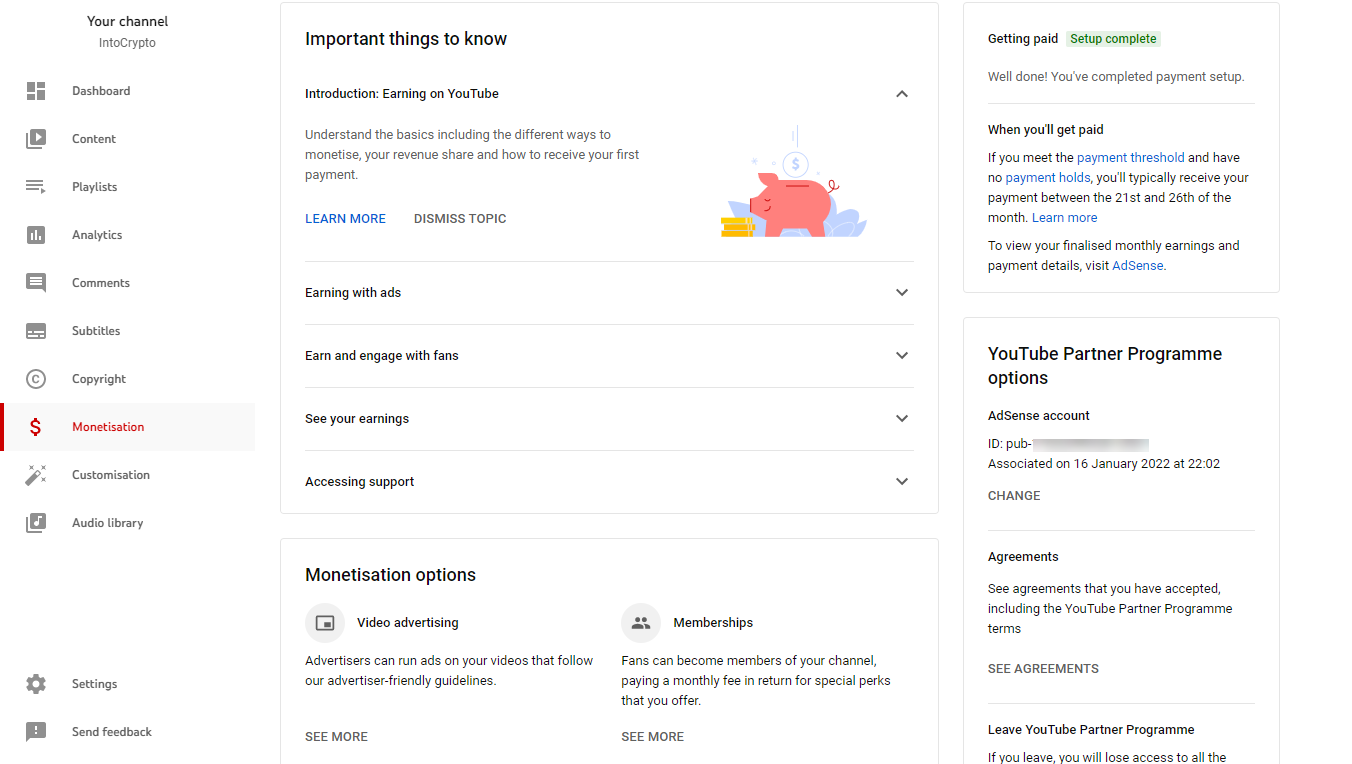Screen dimensions: 1352x764
Task: Go to Audio library in the sidebar
Action: 128,523
